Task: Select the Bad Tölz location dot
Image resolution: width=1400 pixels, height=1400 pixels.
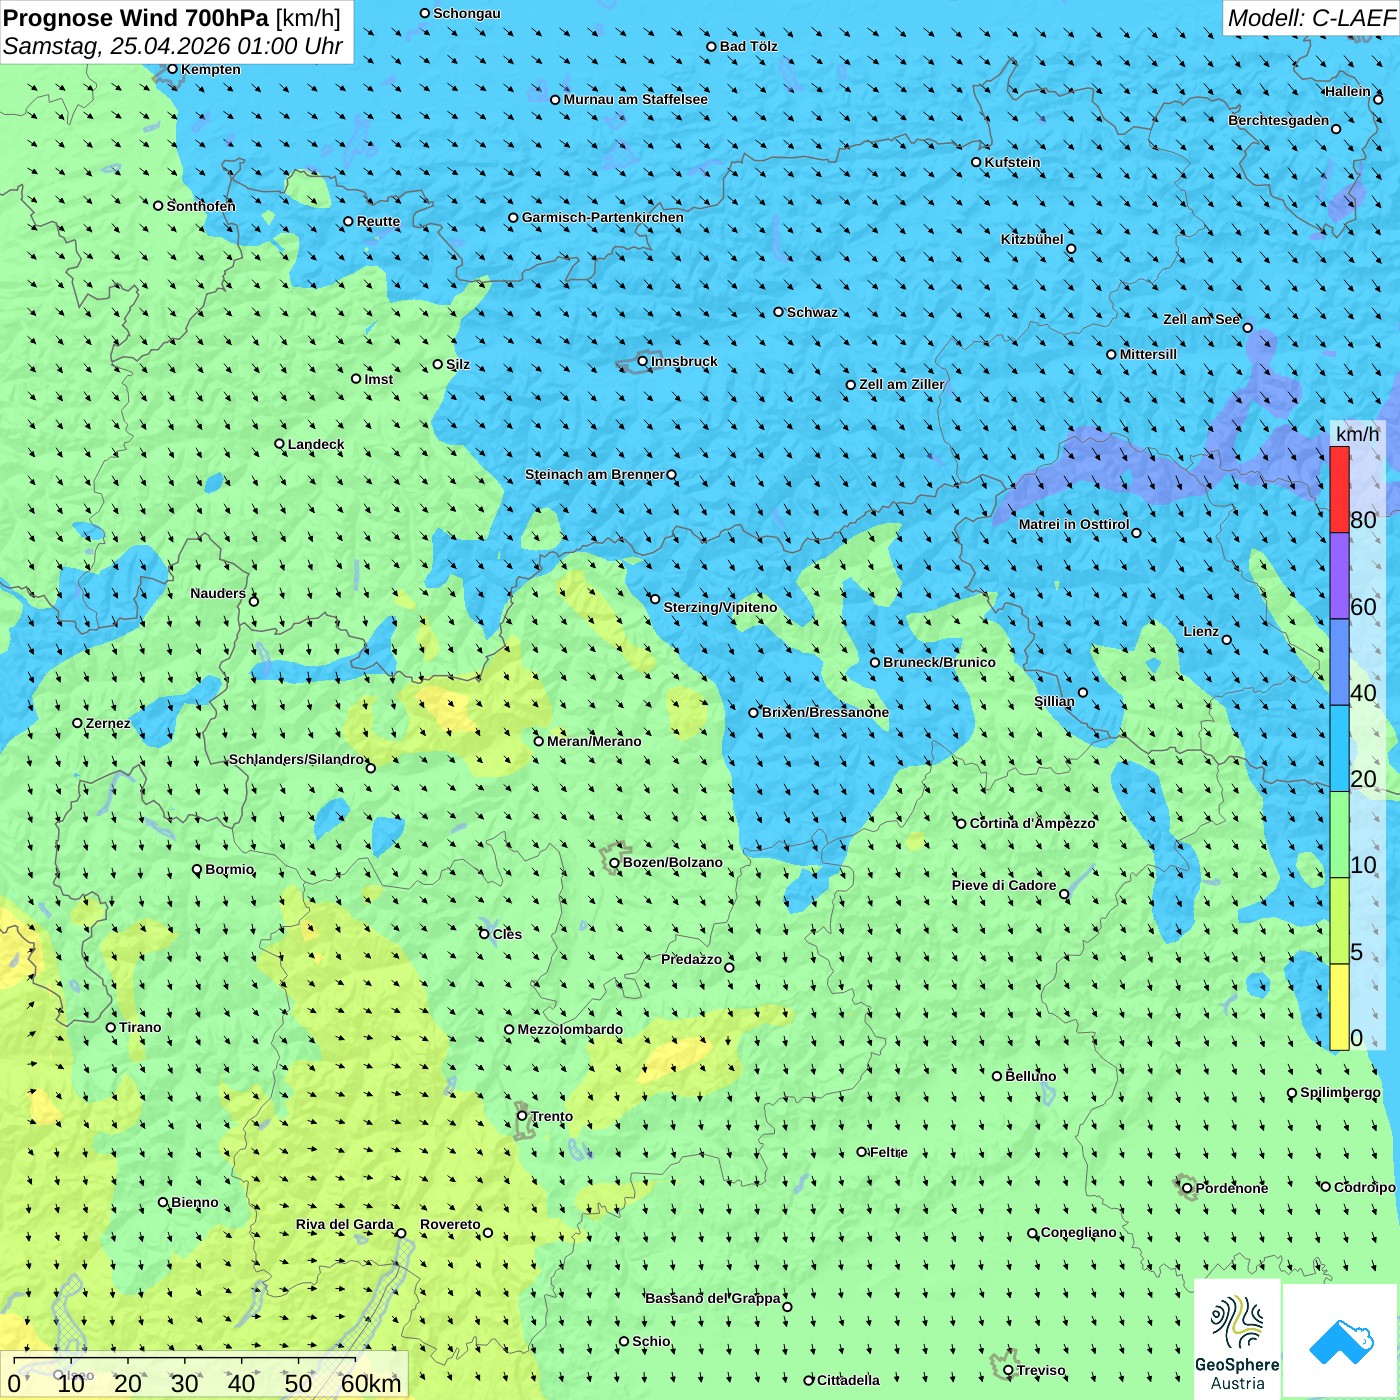Action: [x=711, y=46]
